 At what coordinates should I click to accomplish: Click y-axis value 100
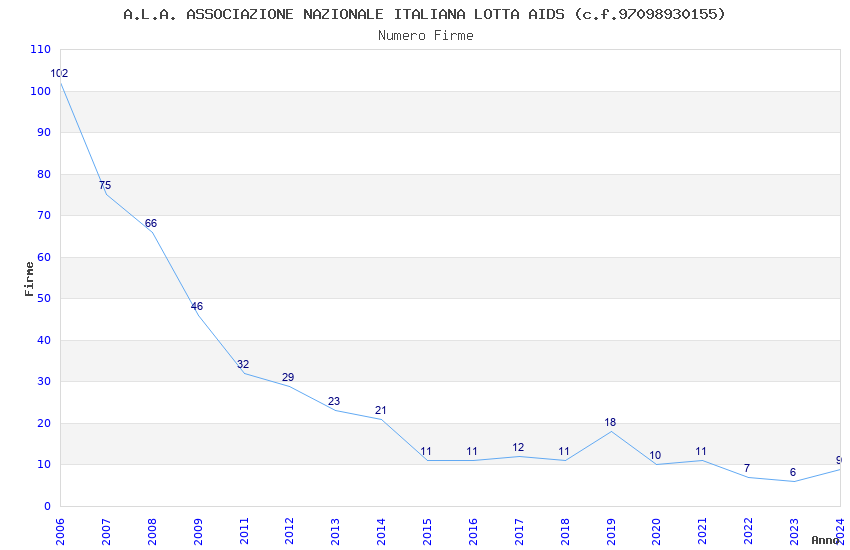[x=40, y=91]
